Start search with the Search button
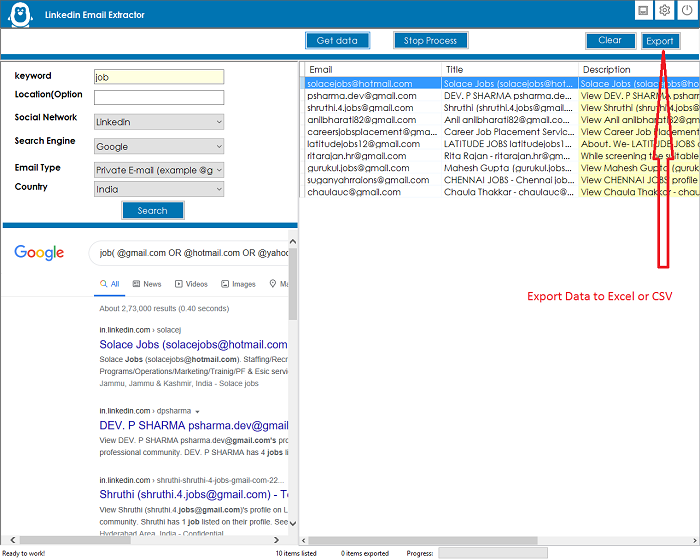This screenshot has height=560, width=700. [153, 210]
